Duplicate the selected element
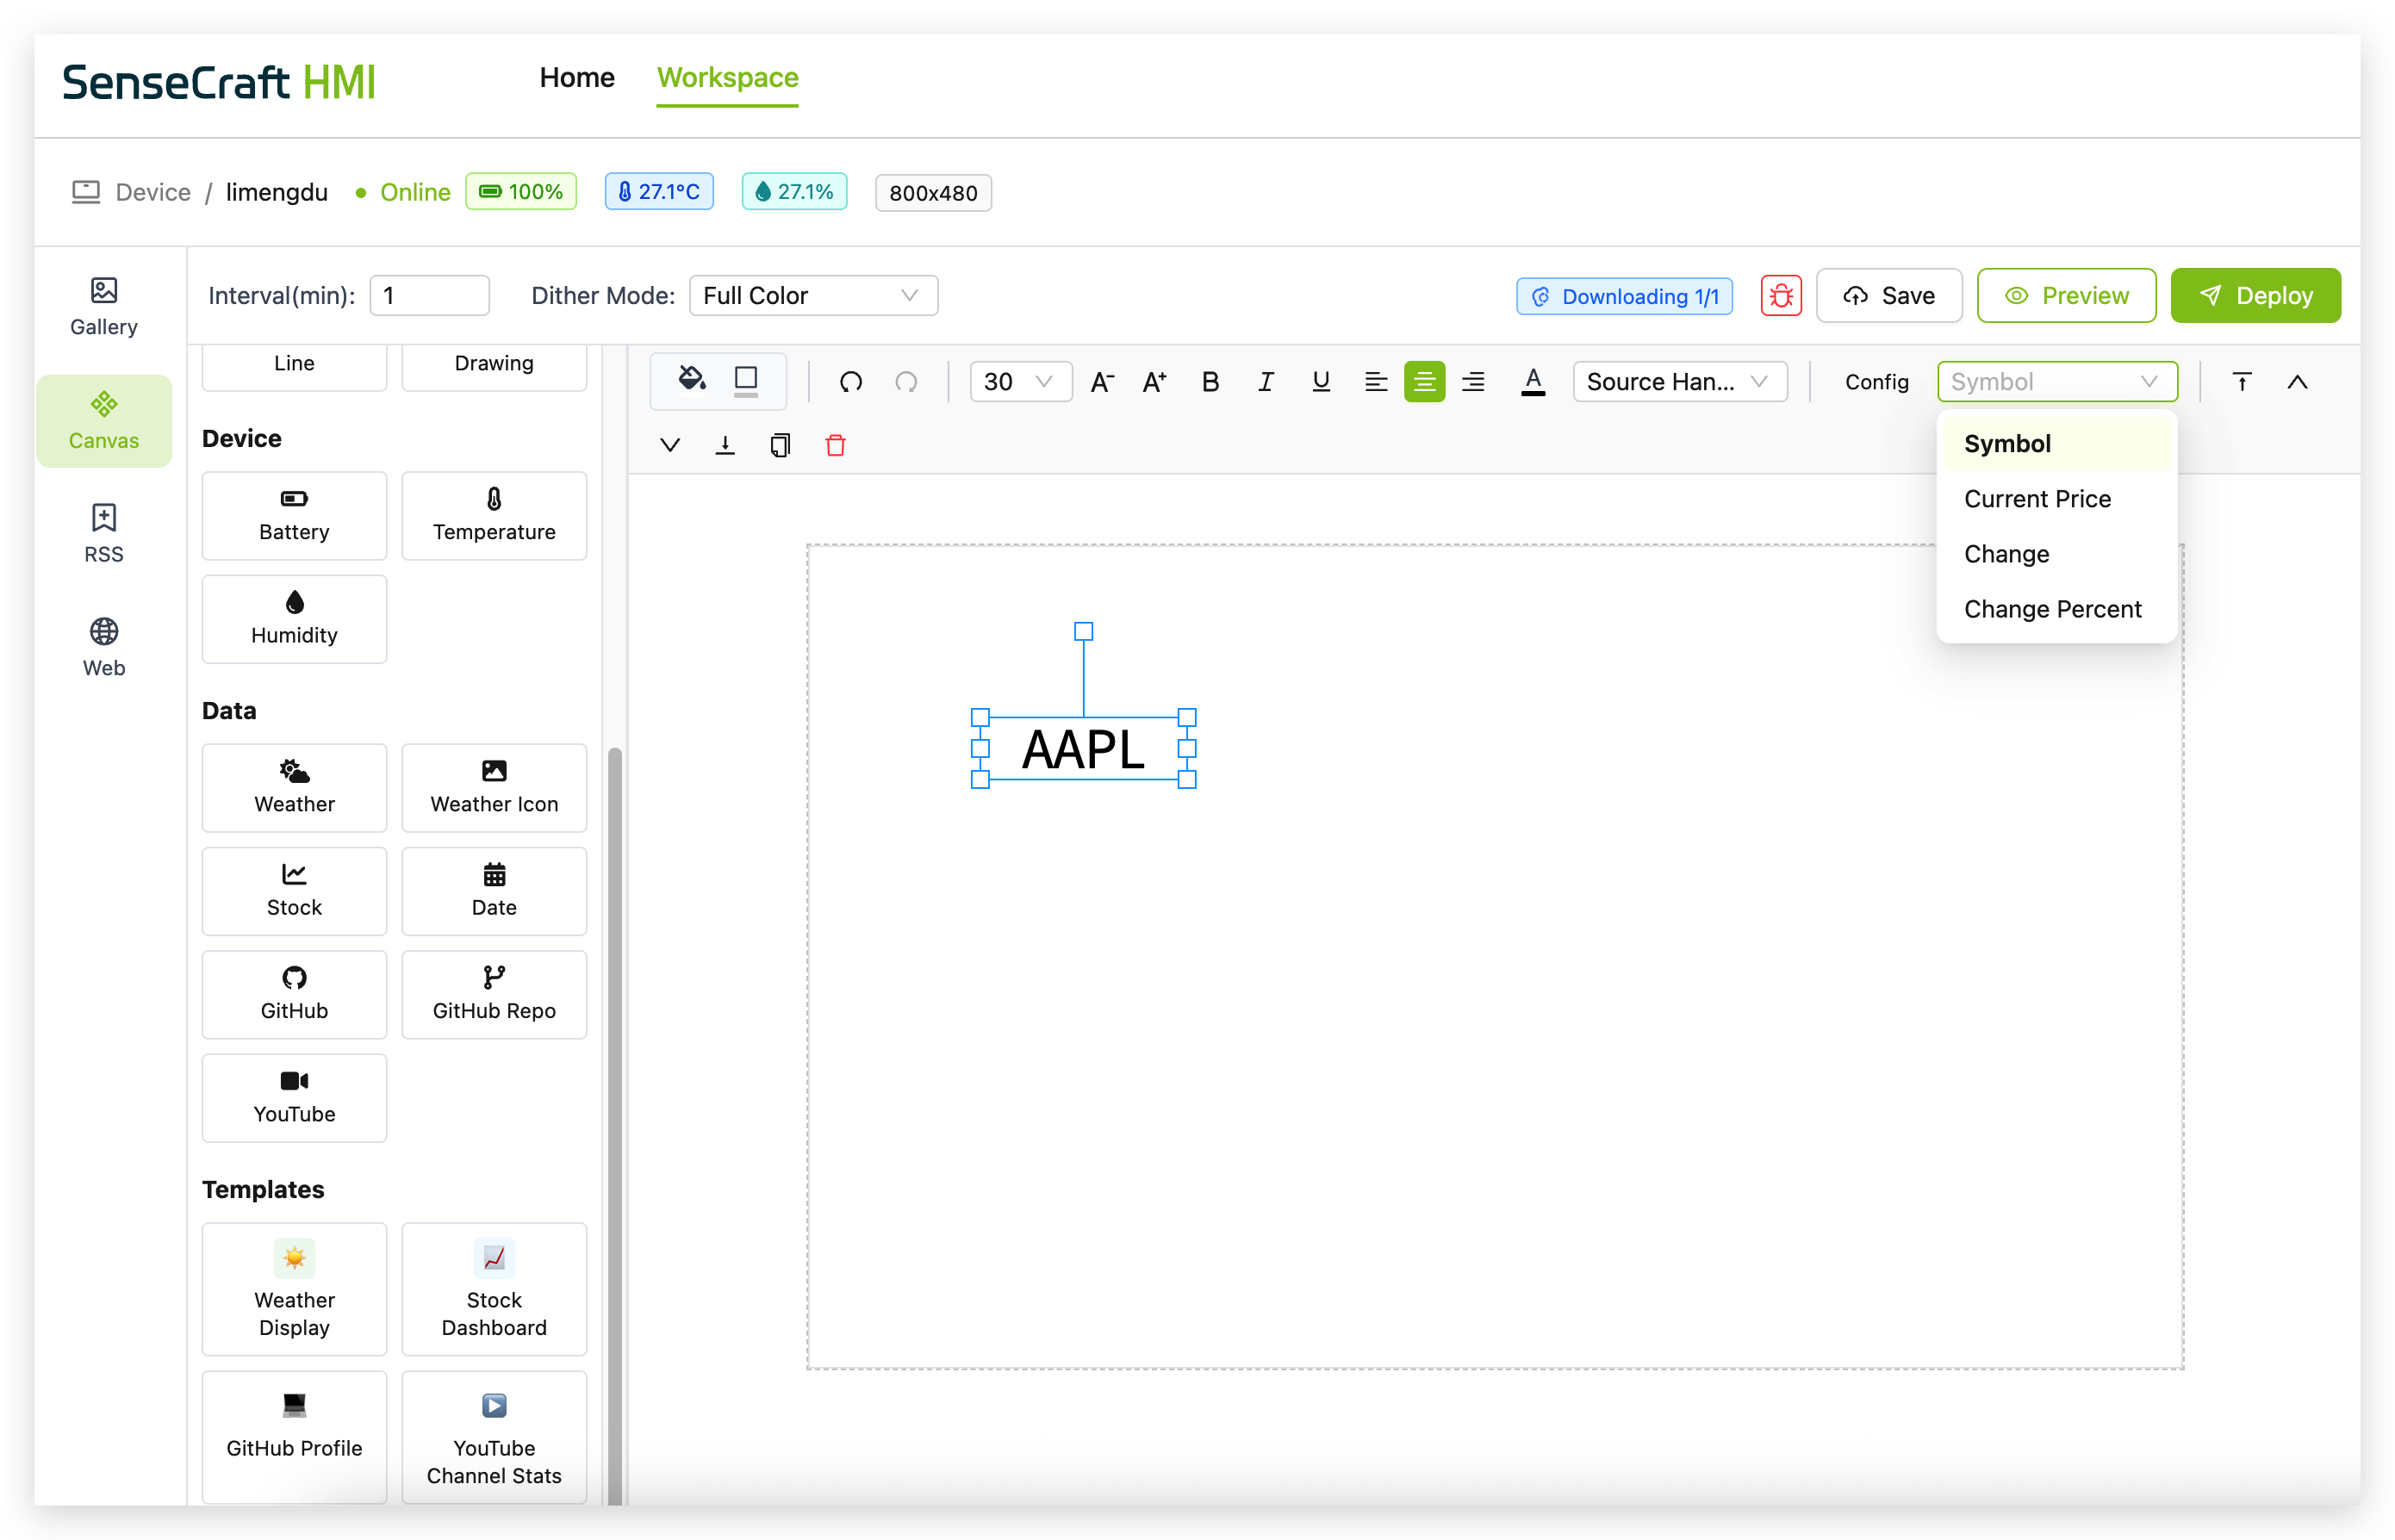 780,445
